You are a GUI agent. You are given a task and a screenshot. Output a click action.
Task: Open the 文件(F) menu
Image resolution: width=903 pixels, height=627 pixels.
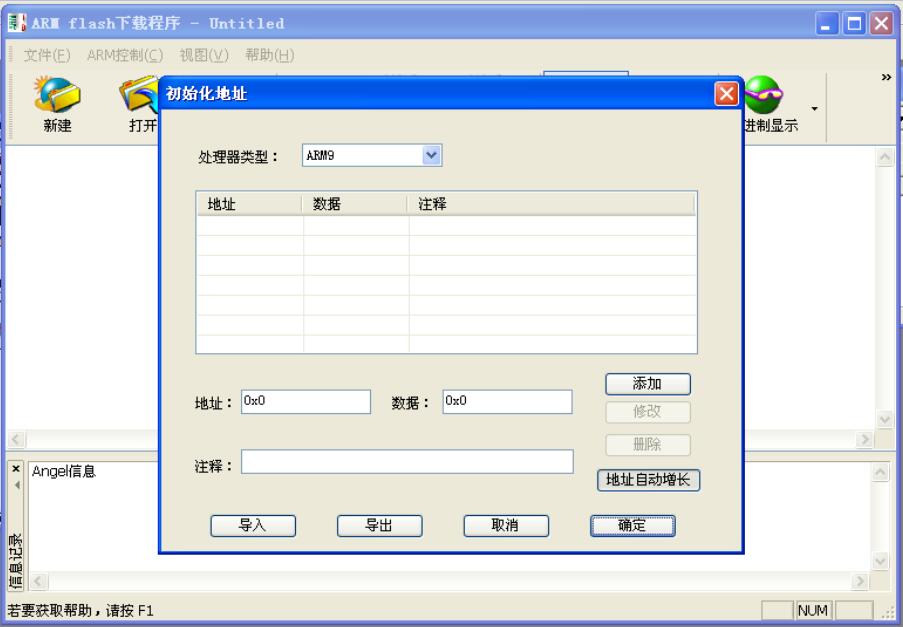point(47,55)
